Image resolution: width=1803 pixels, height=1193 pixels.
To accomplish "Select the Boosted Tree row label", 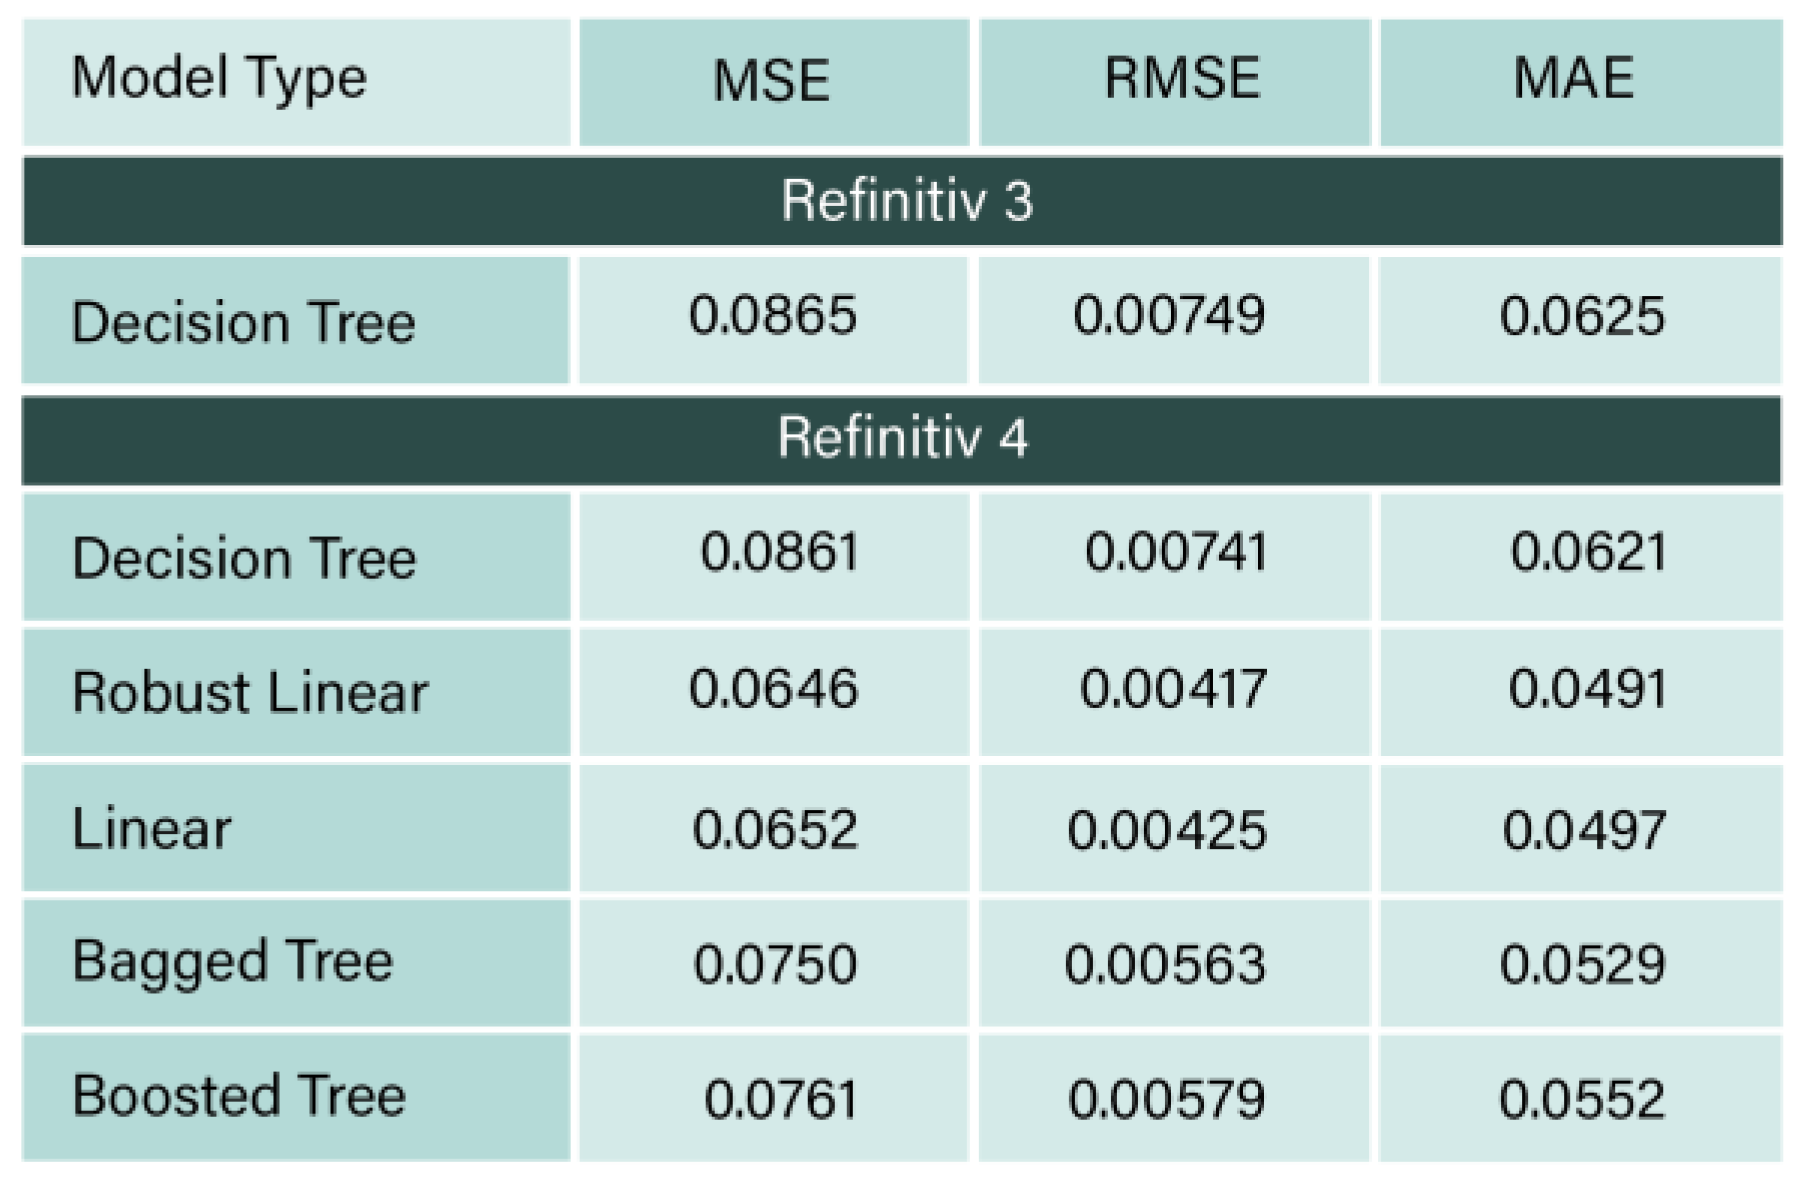I will [x=239, y=1096].
